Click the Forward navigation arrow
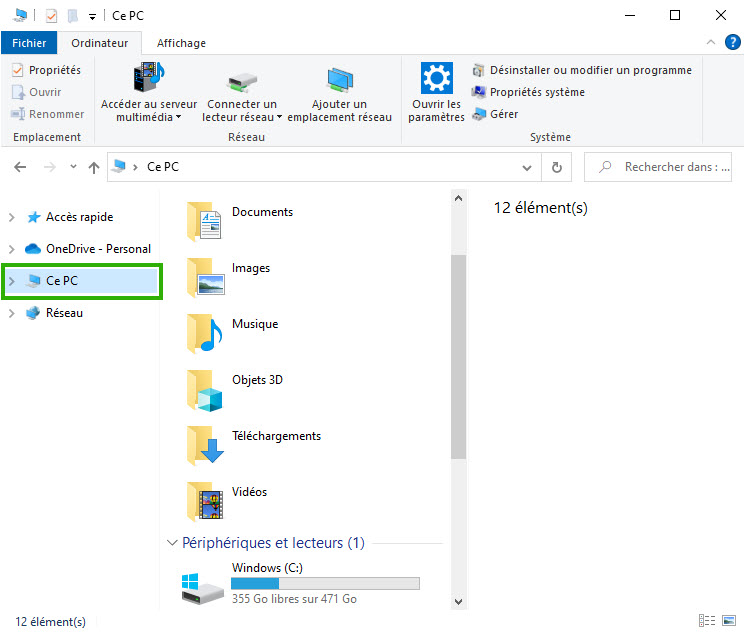 tap(49, 167)
